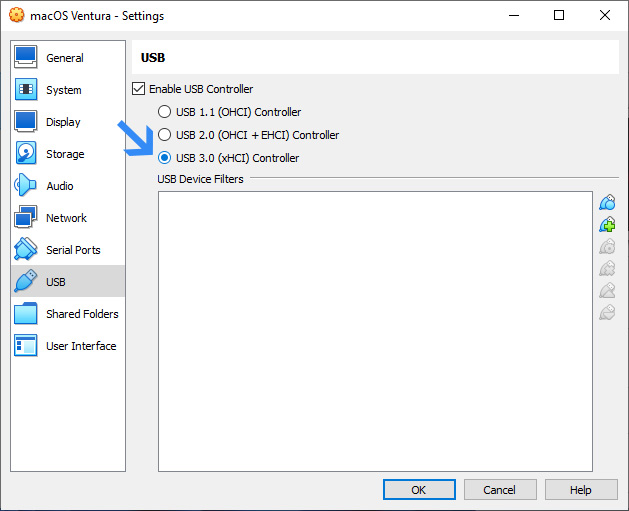
Task: Click inside the USB Device Filters list
Action: tap(375, 330)
